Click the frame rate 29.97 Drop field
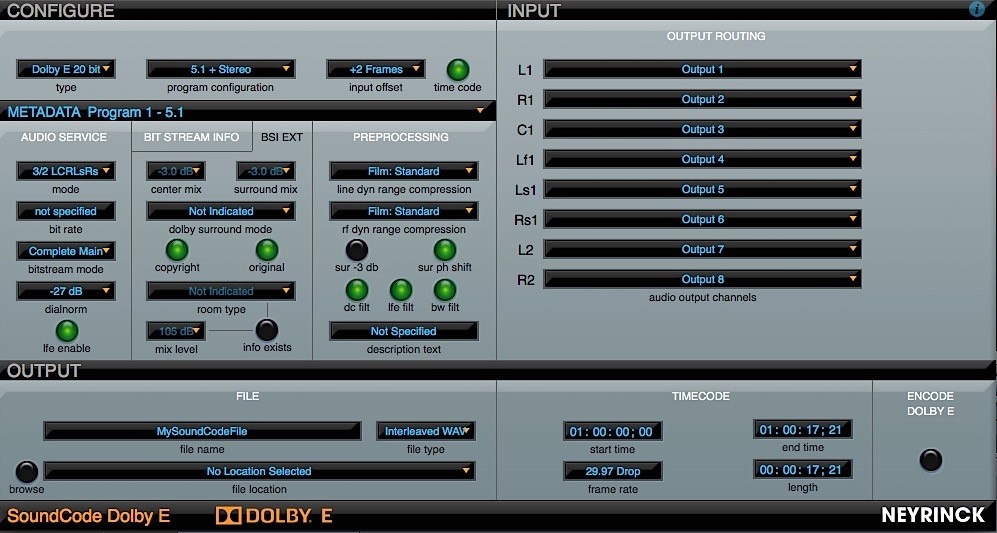This screenshot has height=533, width=997. tap(612, 471)
